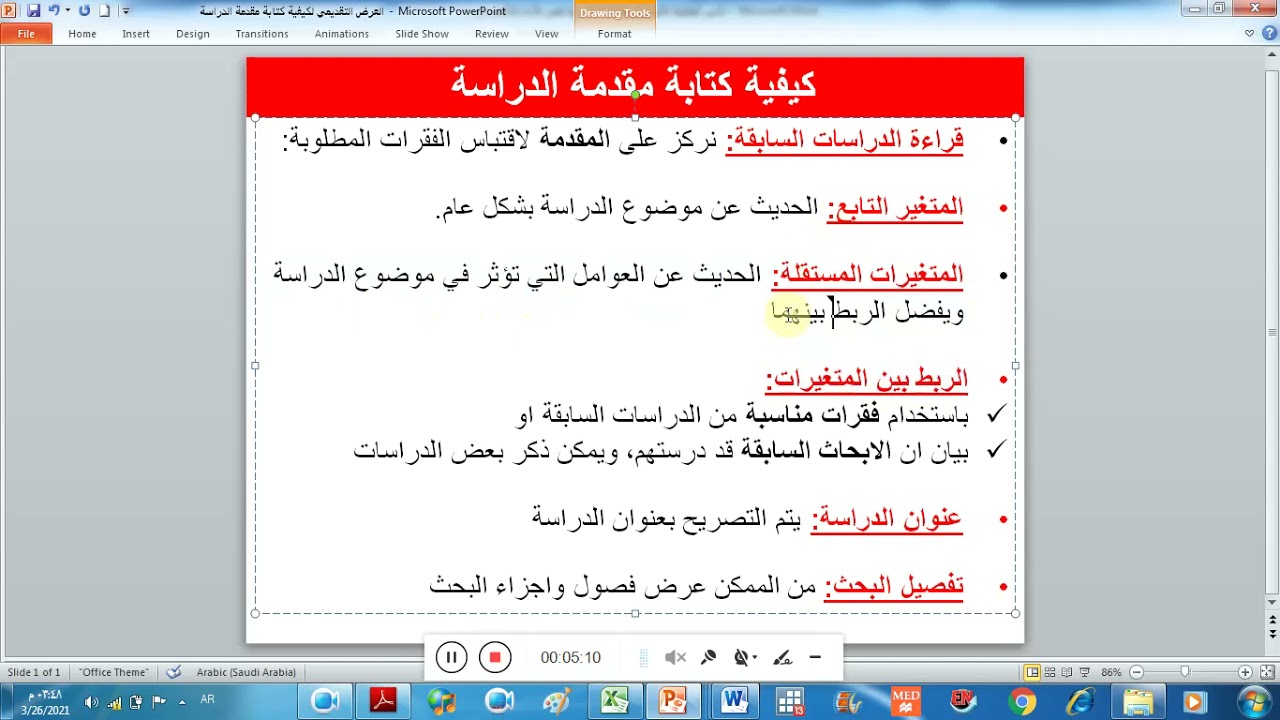Create a new presentation from Quick Access
1280x720 pixels.
(x=104, y=11)
